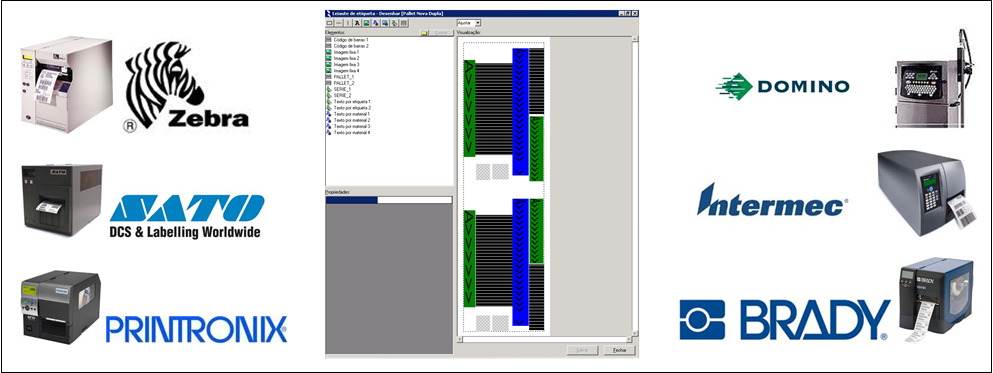Select SERIE_1 element
This screenshot has width=993, height=373.
[x=342, y=89]
